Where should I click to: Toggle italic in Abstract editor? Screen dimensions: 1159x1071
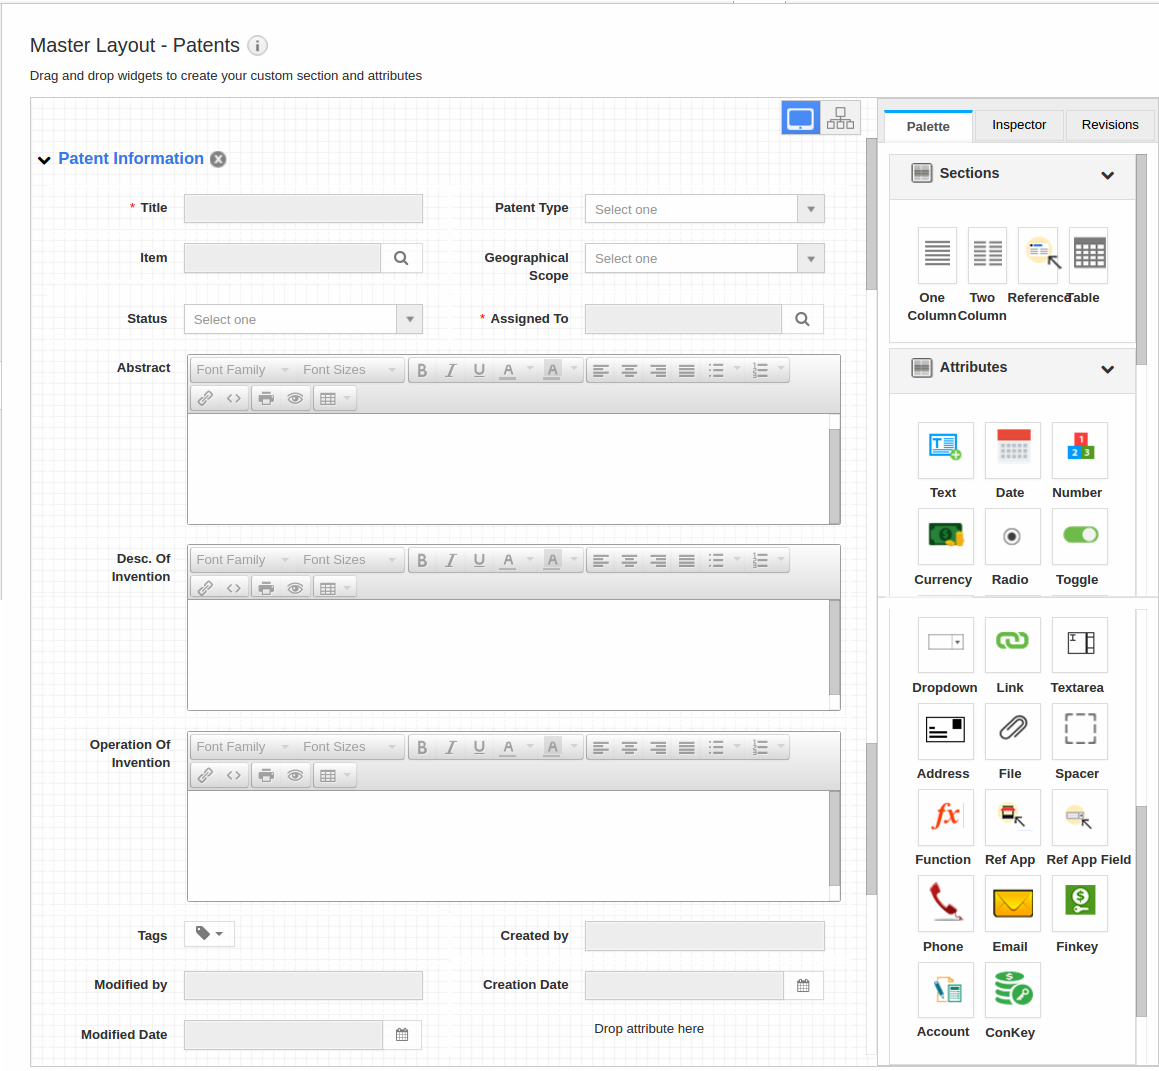coord(451,370)
